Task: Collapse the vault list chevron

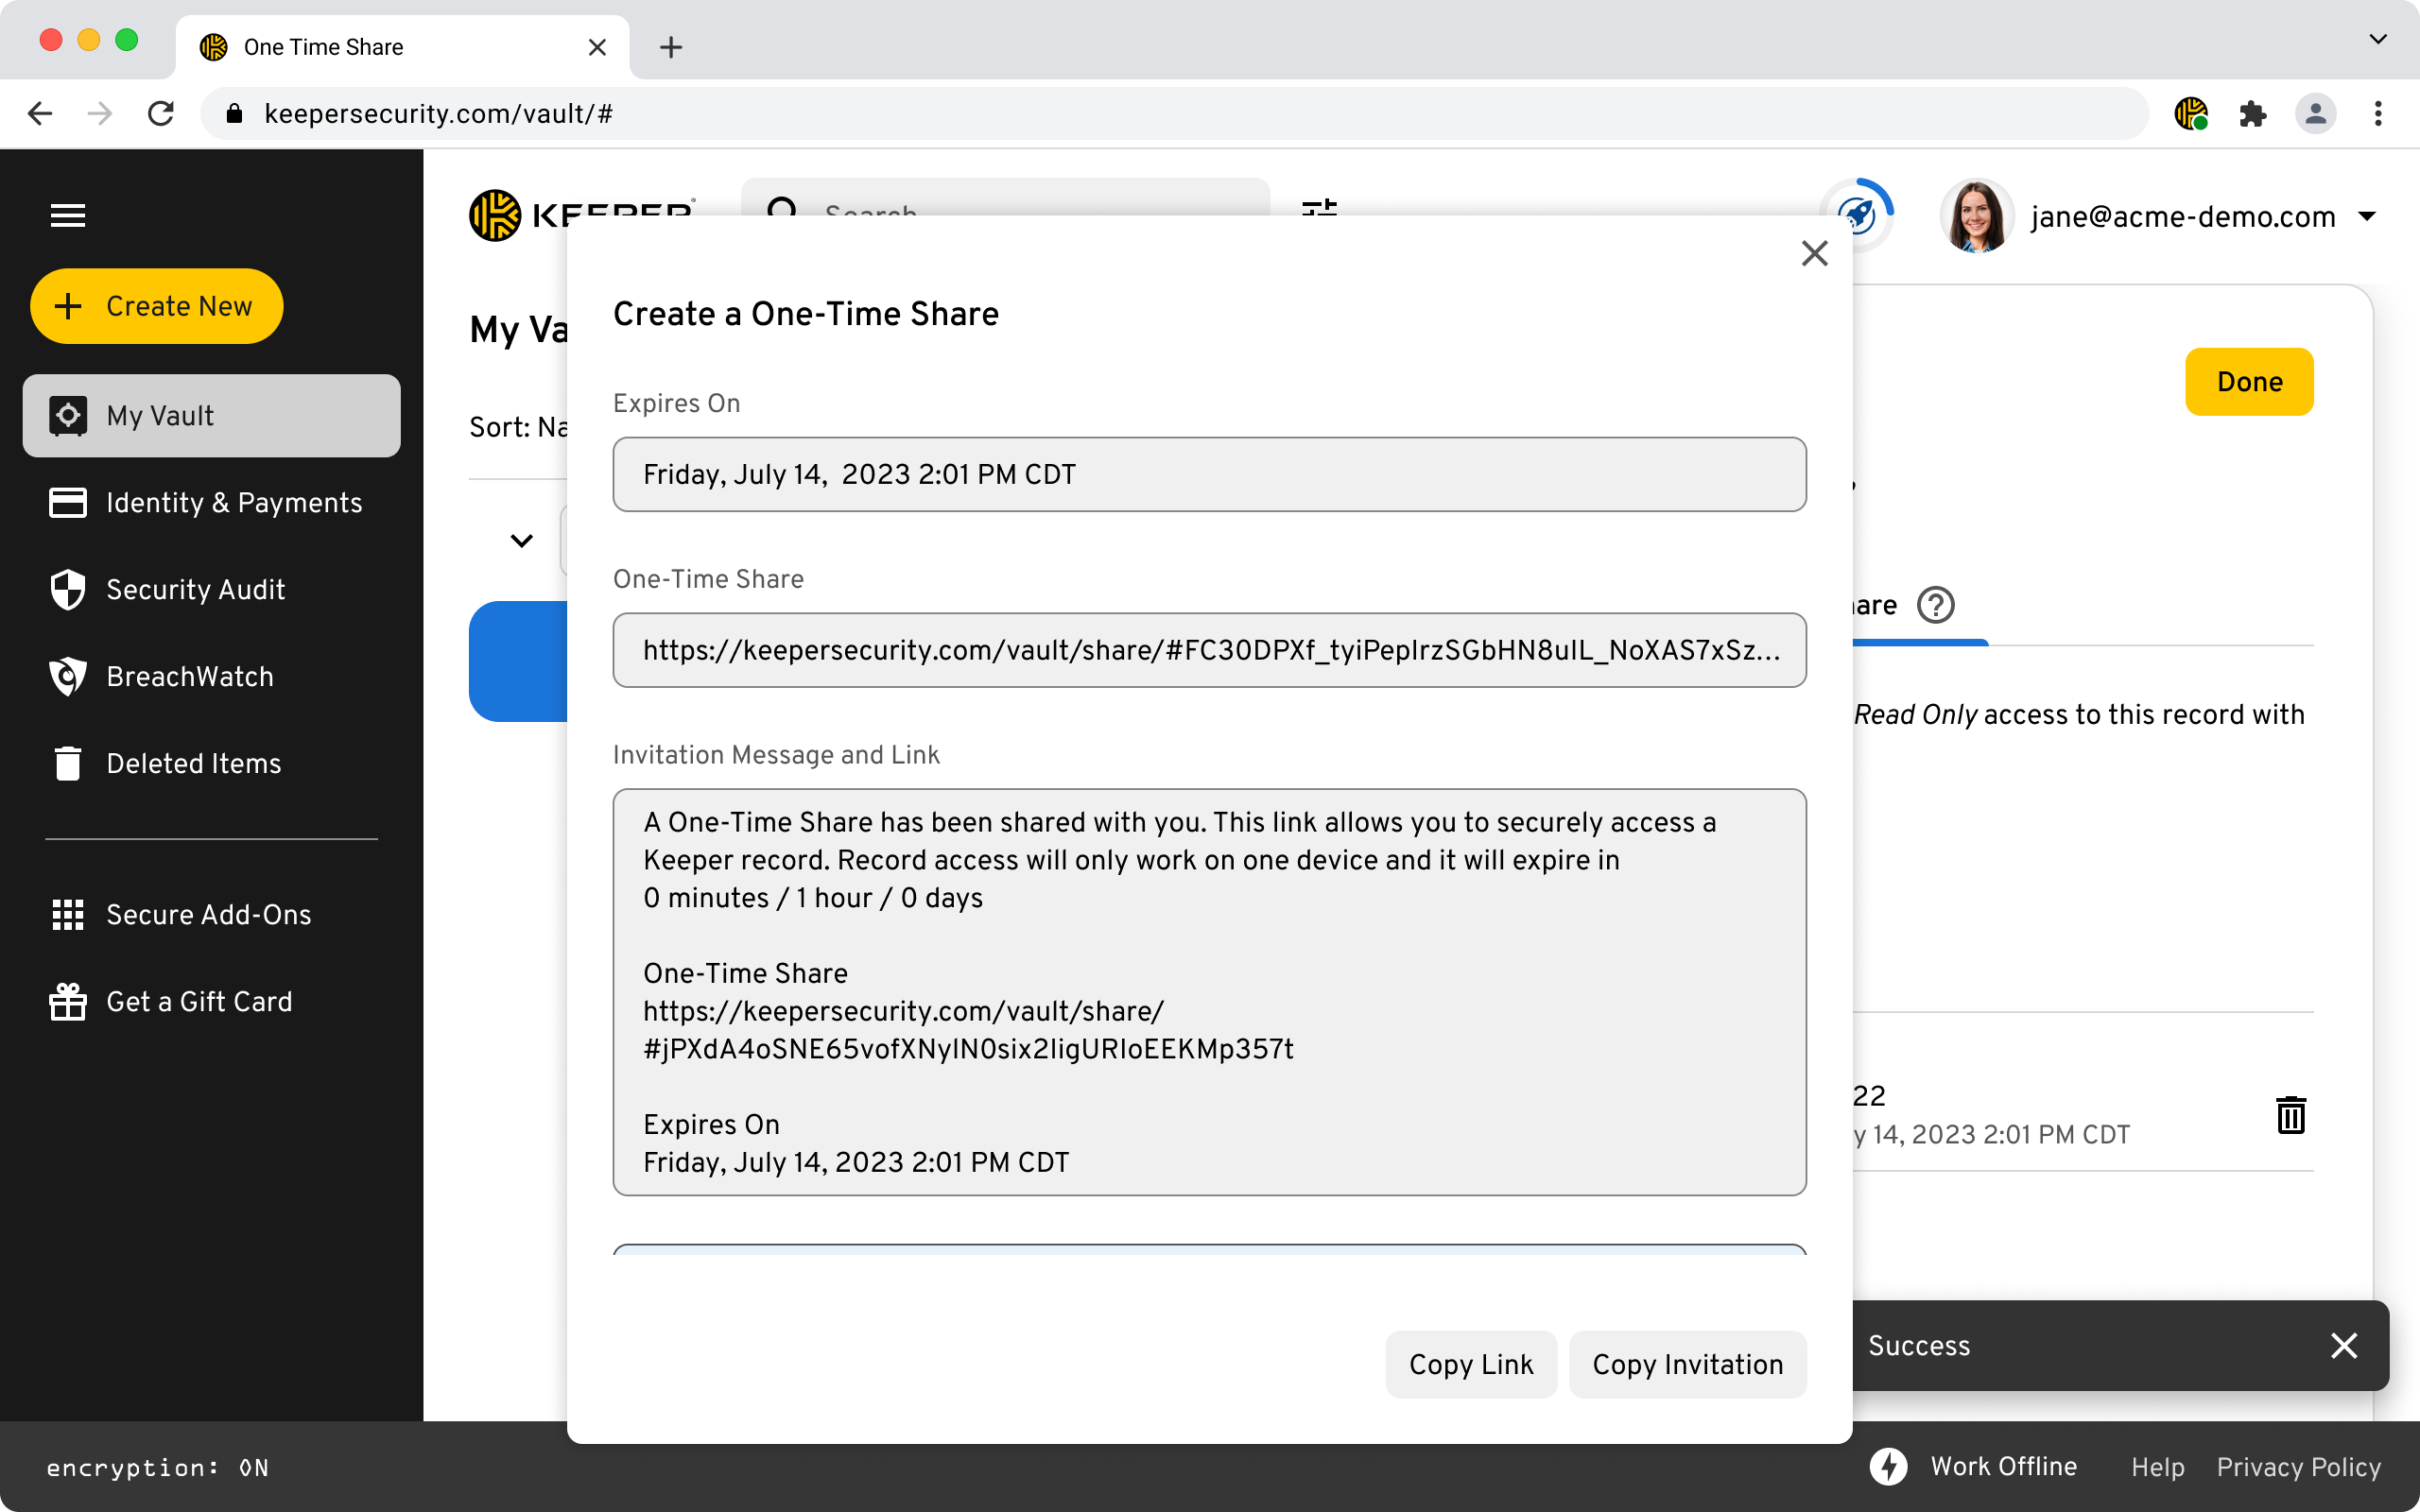Action: (521, 541)
